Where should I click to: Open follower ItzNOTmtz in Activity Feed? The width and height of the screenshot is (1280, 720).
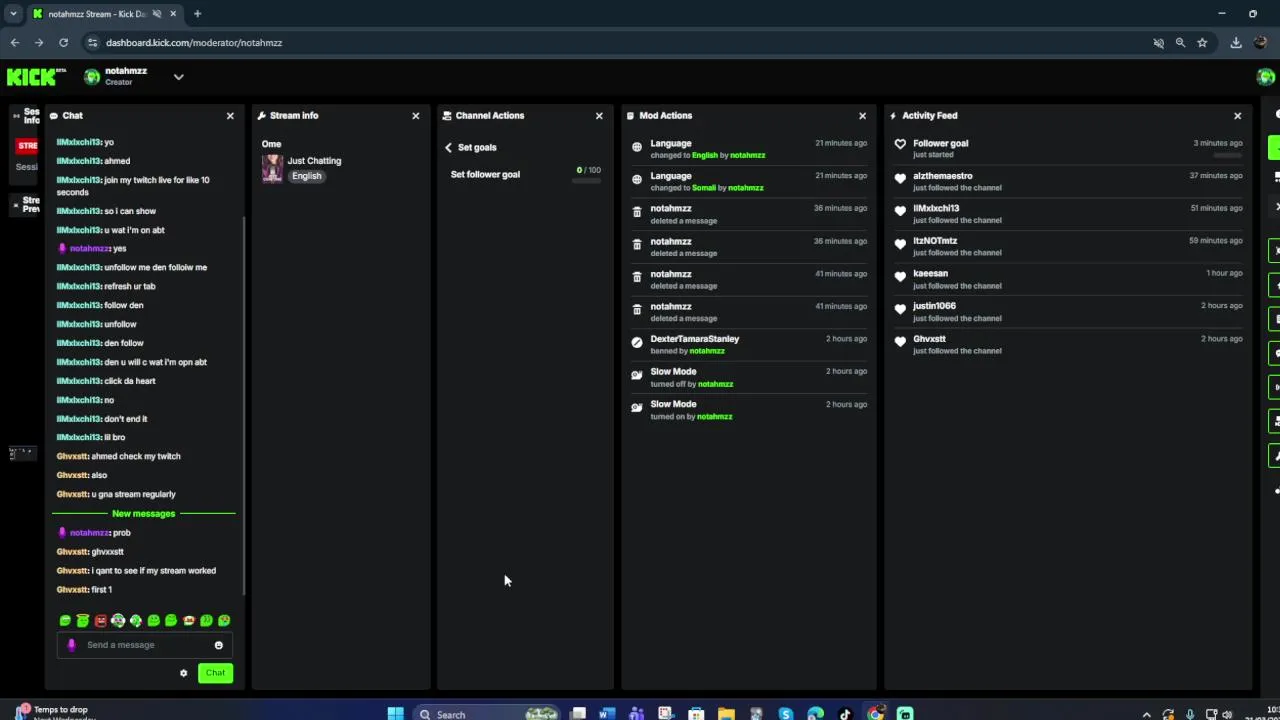tap(935, 241)
